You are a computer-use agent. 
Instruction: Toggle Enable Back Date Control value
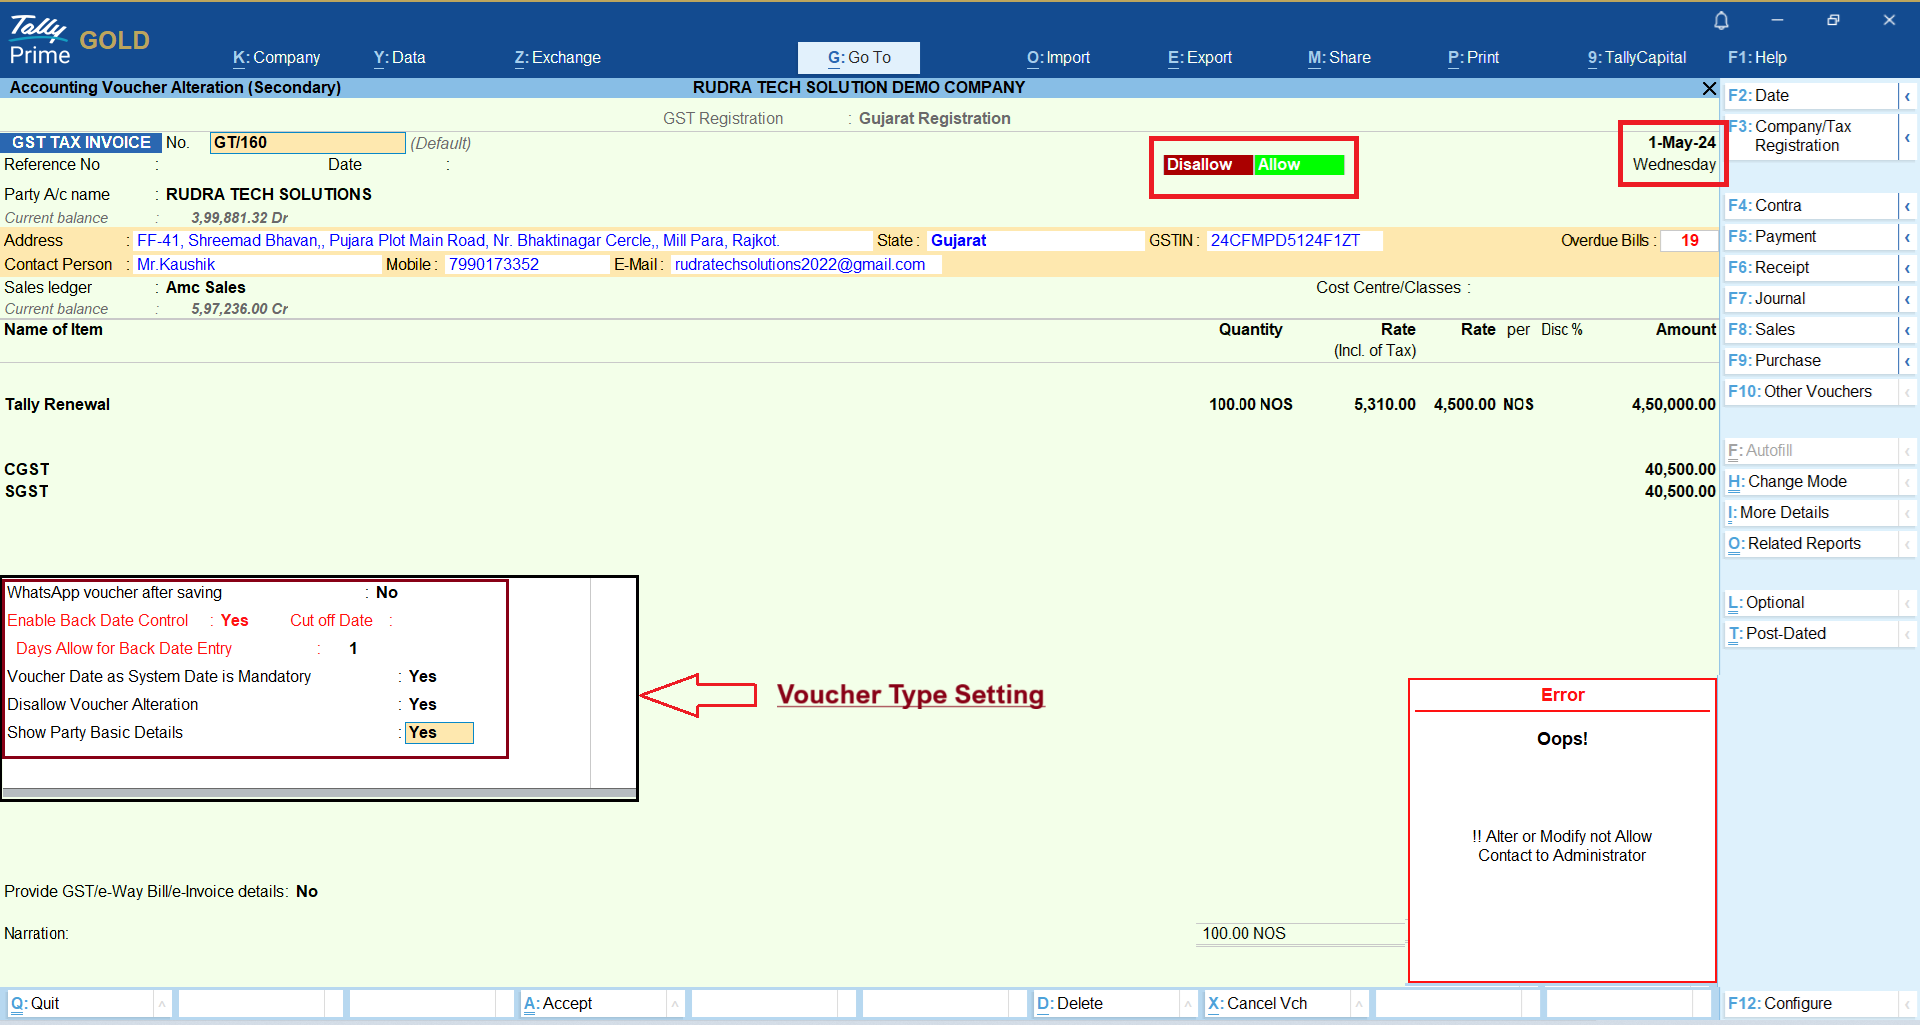[234, 621]
